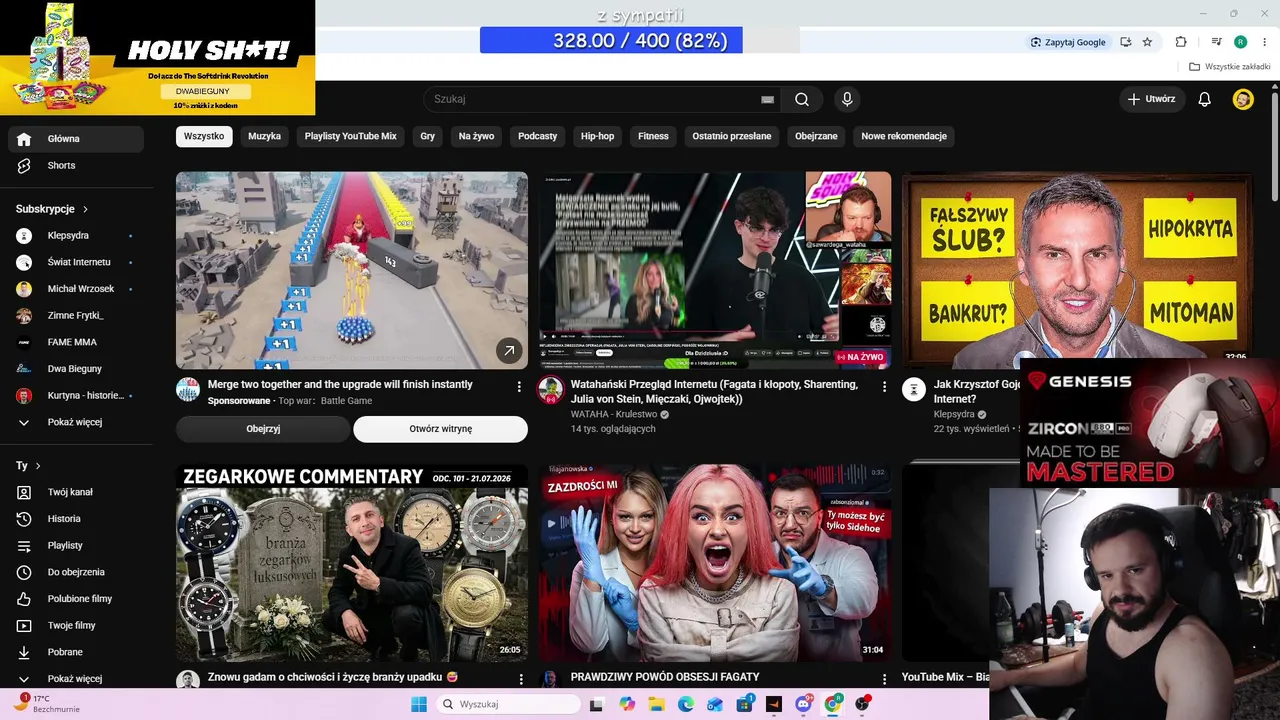Open Microsoft Store from the taskbar
This screenshot has height=720, width=1280.
tap(744, 704)
